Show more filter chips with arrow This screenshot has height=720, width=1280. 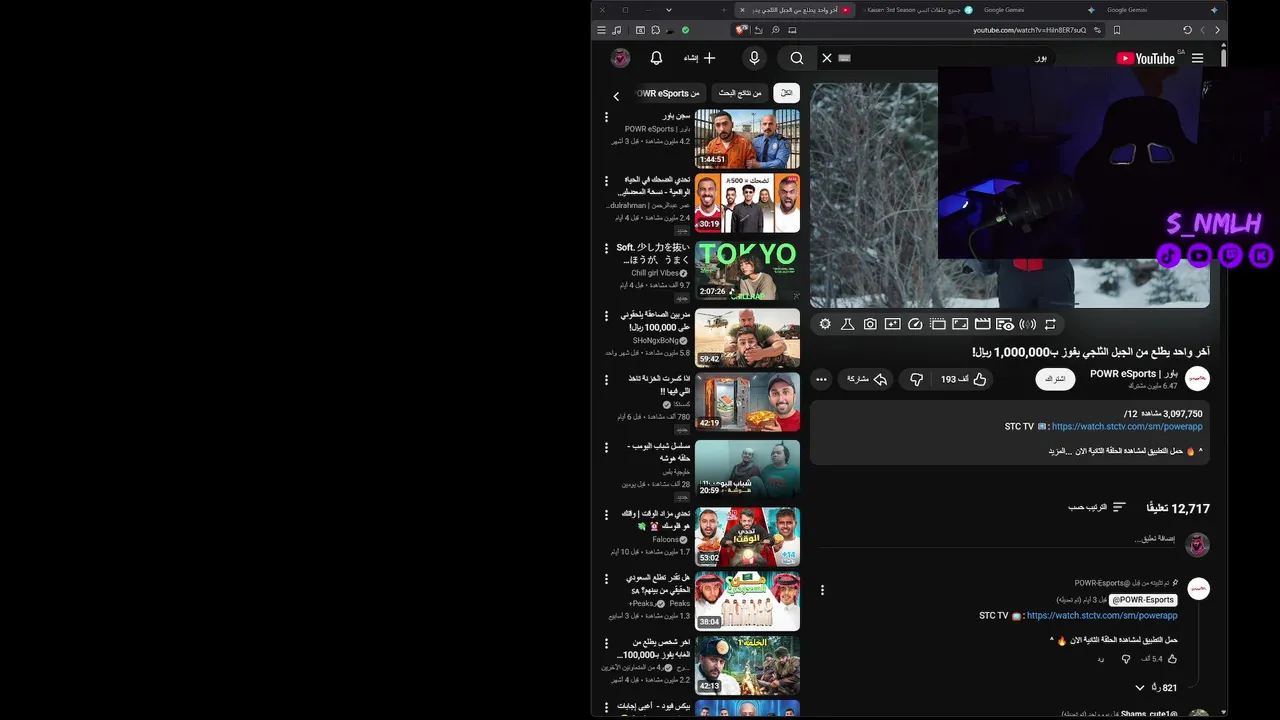616,96
